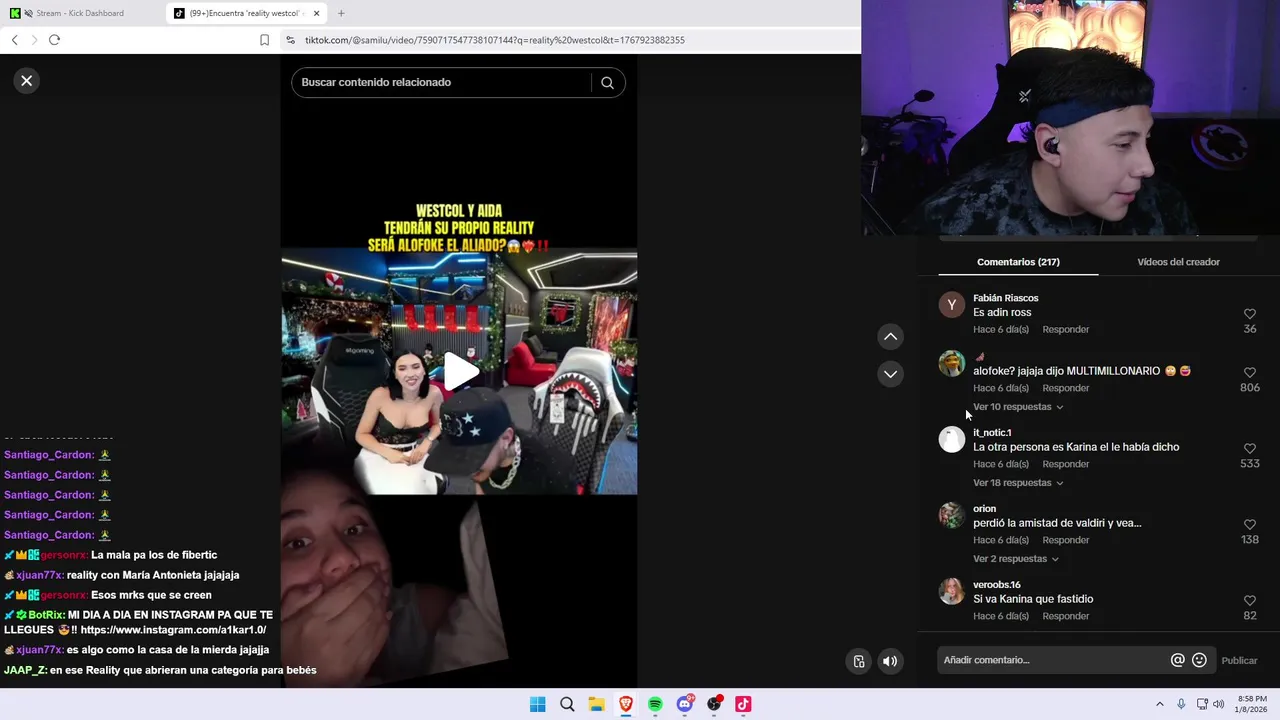Close the TikTok video viewer
The image size is (1280, 720).
27,81
